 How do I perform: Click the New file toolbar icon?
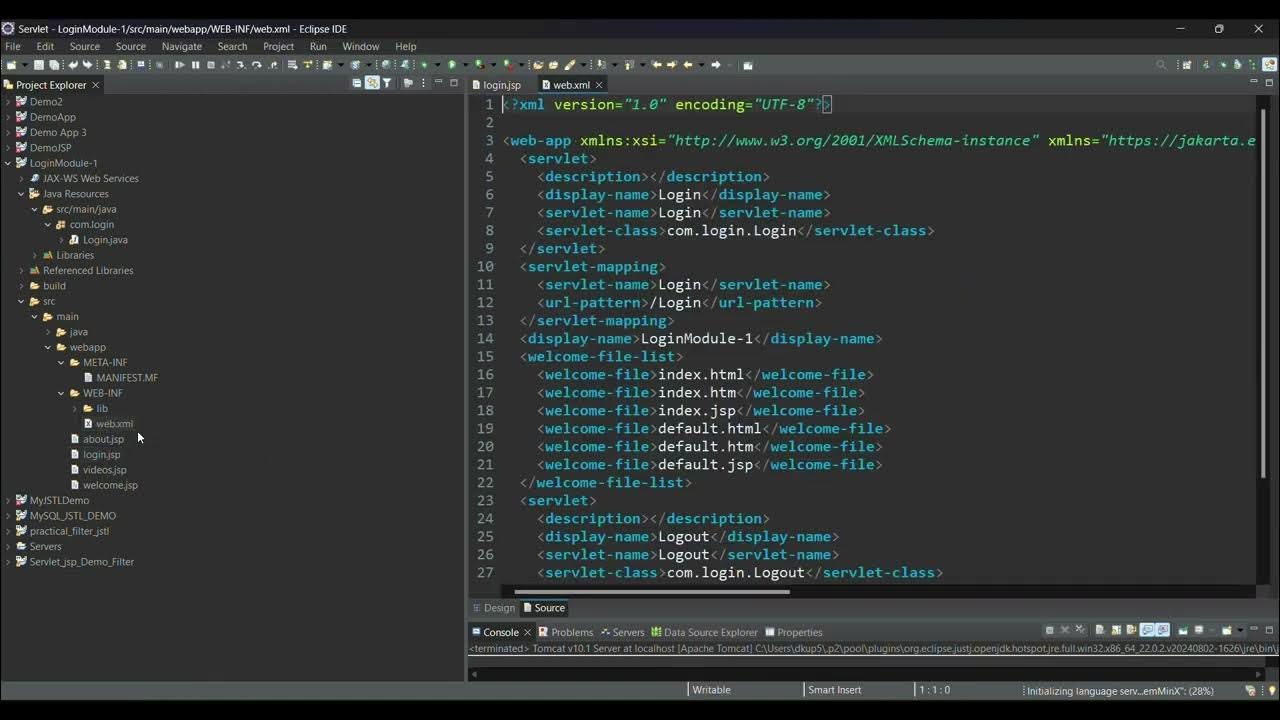(x=11, y=65)
